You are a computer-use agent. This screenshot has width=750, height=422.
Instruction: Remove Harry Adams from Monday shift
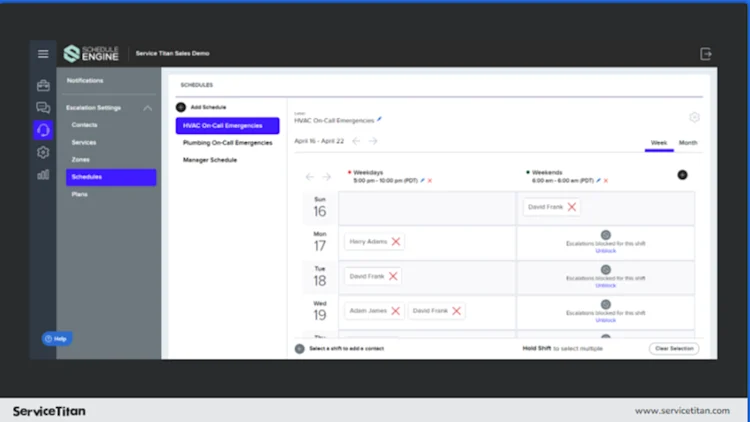coord(396,242)
